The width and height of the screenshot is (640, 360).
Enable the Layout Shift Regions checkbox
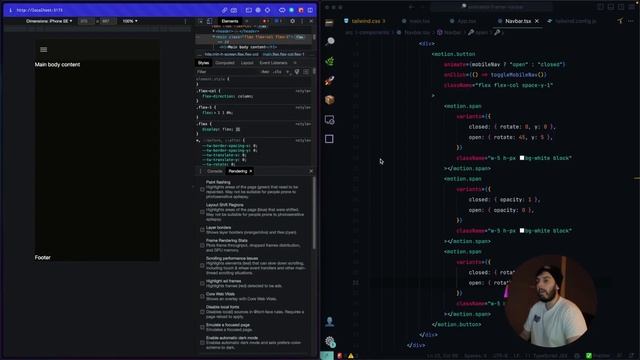[x=202, y=212]
